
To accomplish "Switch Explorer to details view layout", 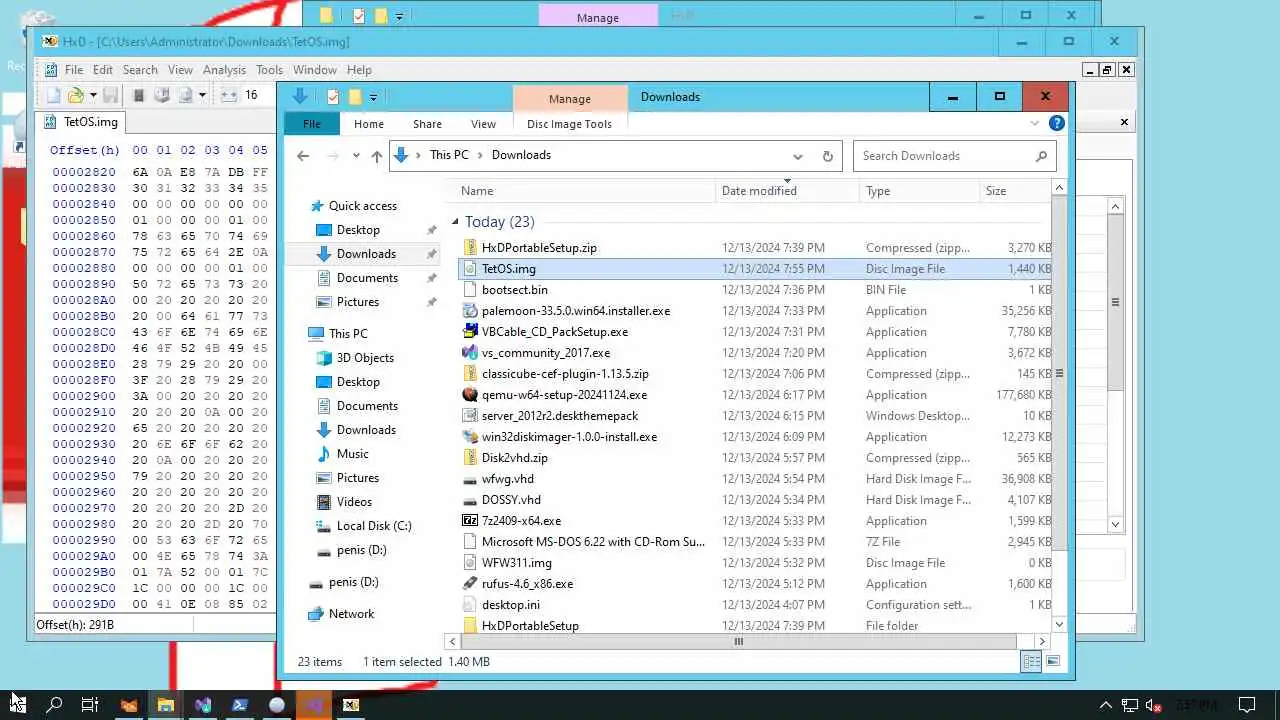I will pyautogui.click(x=1031, y=662).
